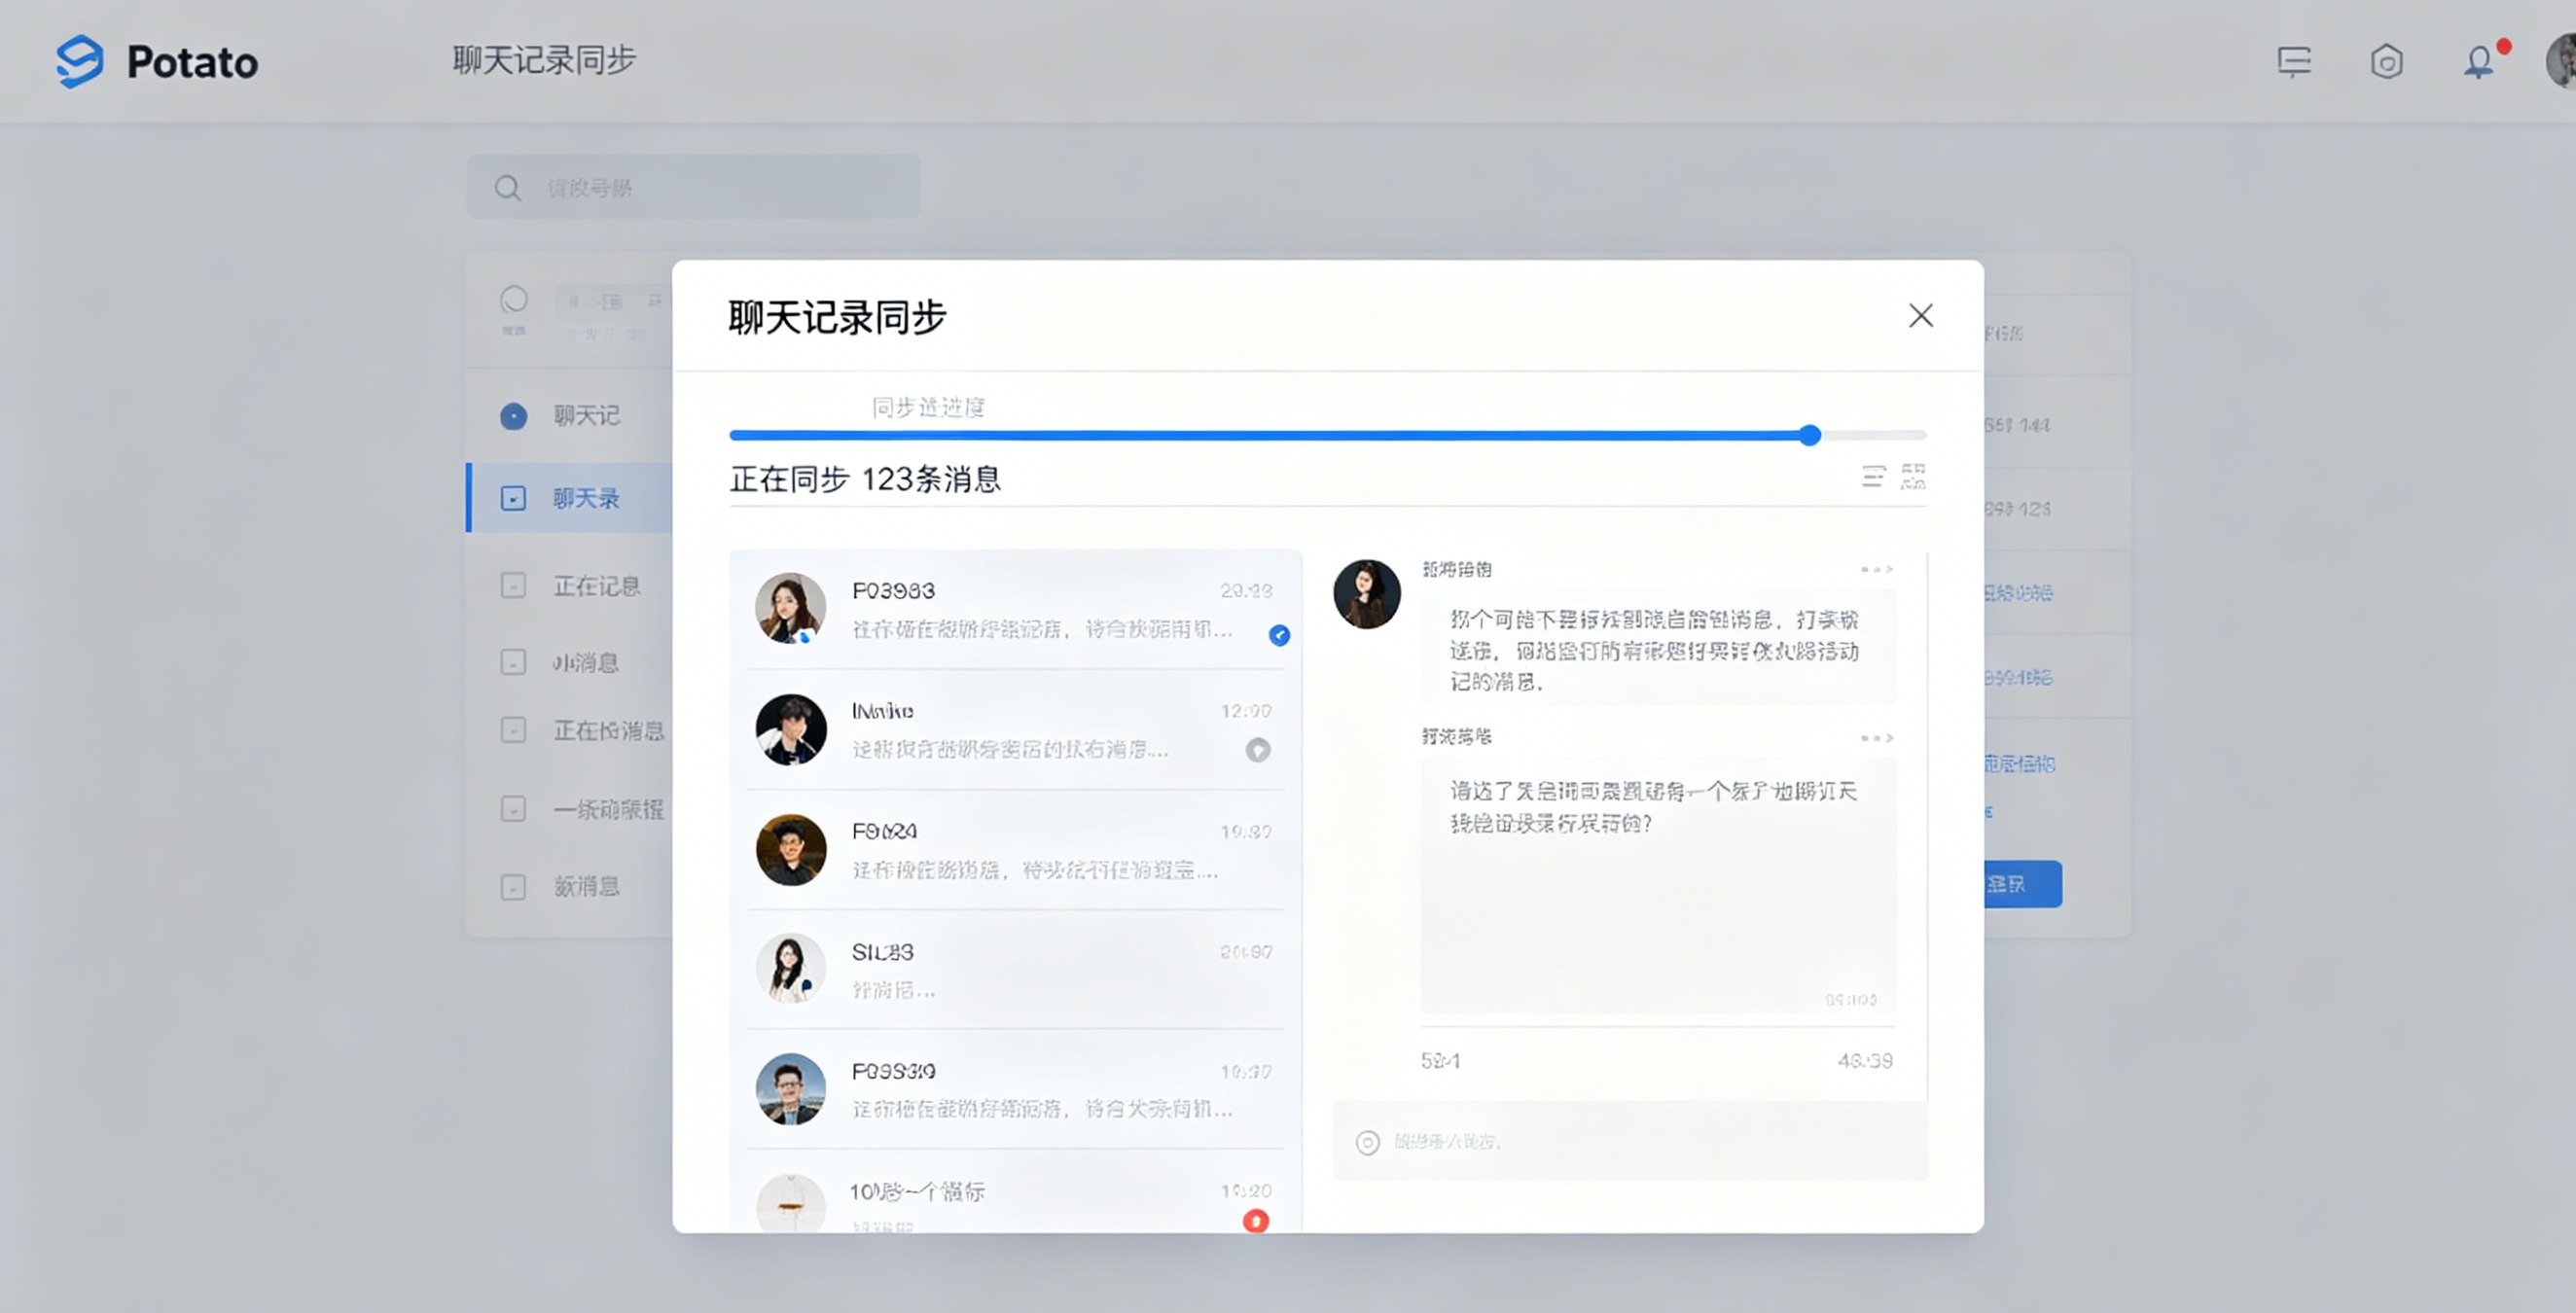Click avatar of fourth conversation
This screenshot has height=1313, width=2576.
[x=791, y=968]
